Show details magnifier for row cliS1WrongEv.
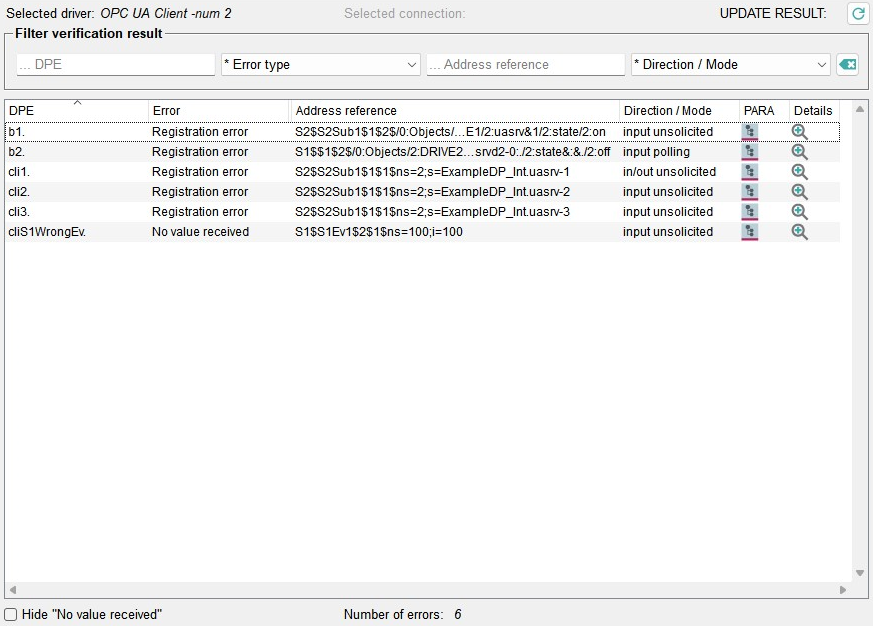This screenshot has height=626, width=873. click(x=799, y=232)
